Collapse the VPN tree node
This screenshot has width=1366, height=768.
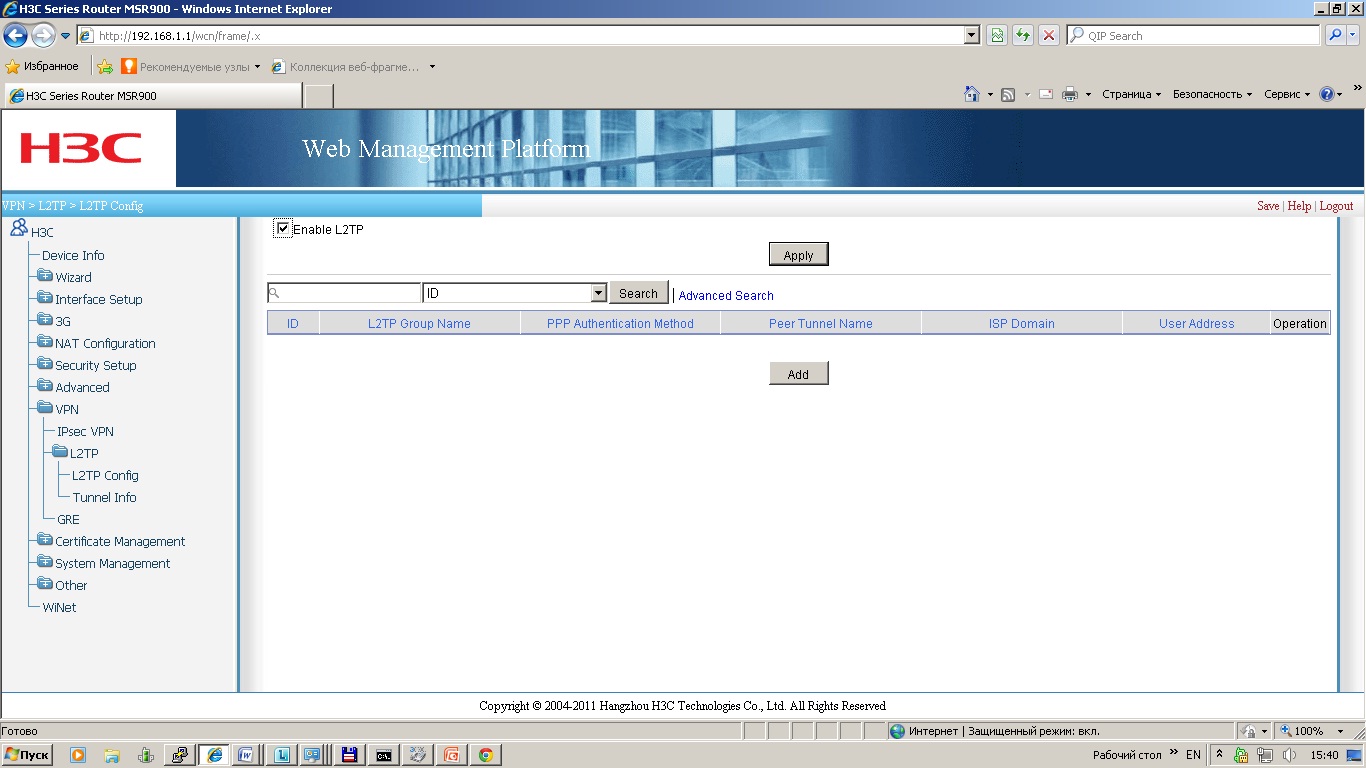tap(45, 408)
